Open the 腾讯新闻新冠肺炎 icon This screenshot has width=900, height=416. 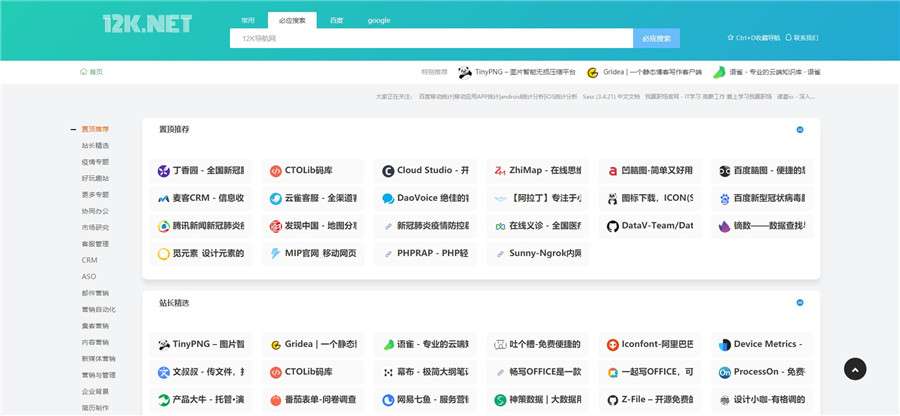click(164, 226)
